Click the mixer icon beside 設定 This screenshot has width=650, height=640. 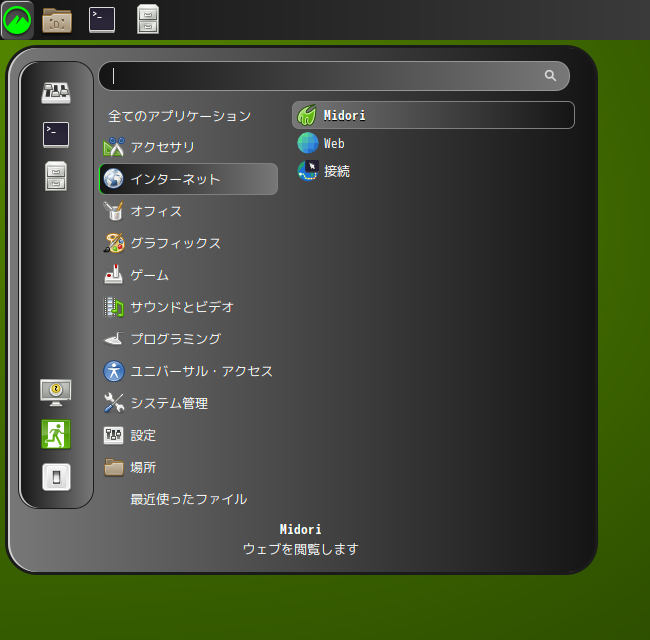click(x=114, y=435)
